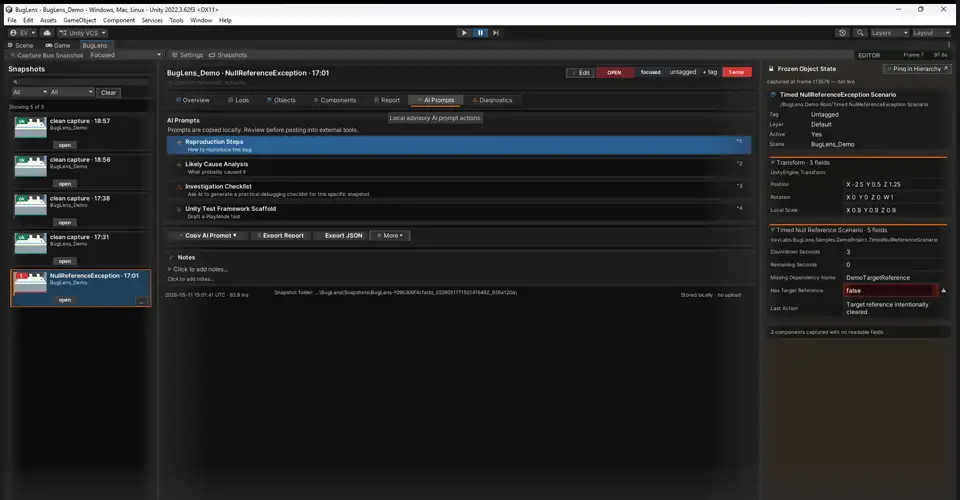960x500 pixels.
Task: Open the second All filter dropdown
Action: (72, 92)
